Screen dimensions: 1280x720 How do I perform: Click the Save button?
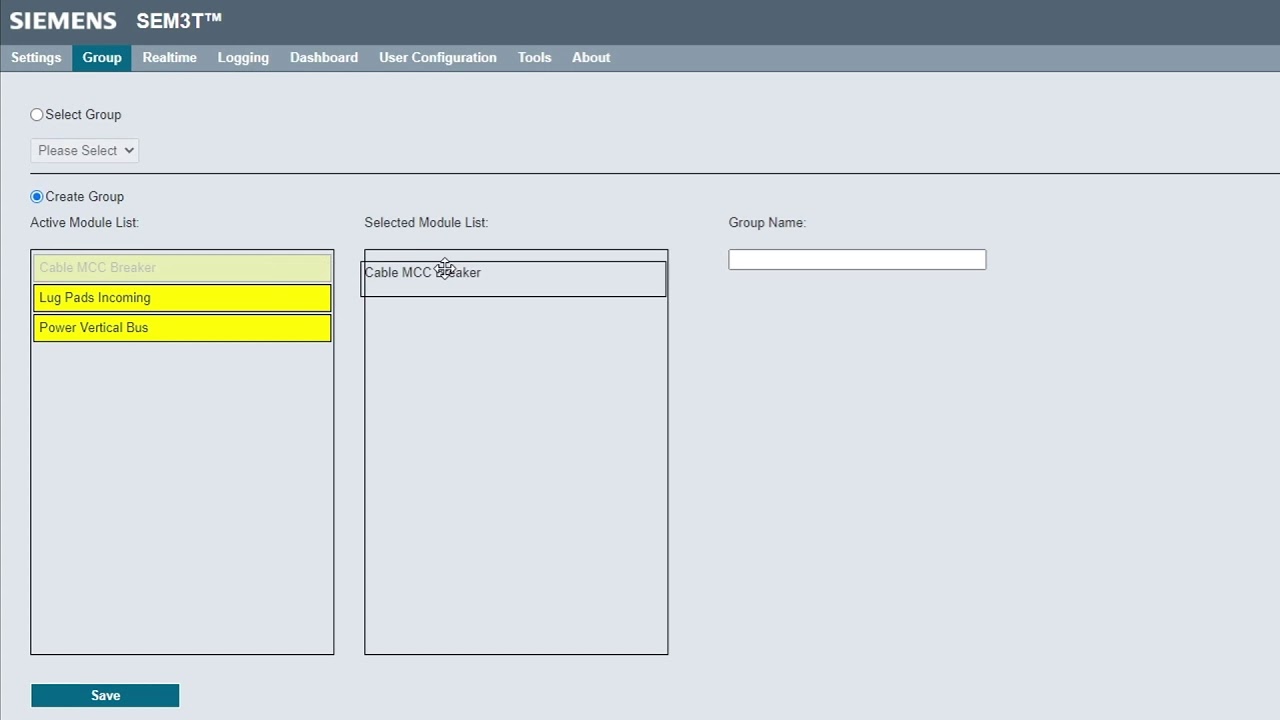pyautogui.click(x=105, y=696)
